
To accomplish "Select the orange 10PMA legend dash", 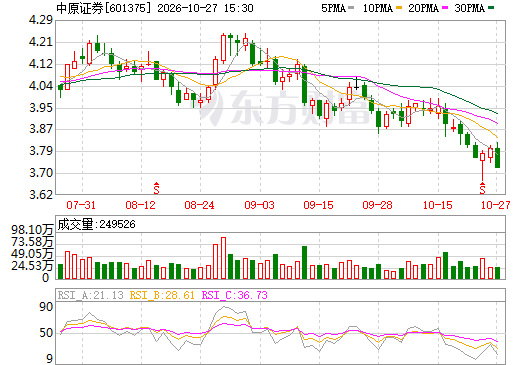I will coord(399,7).
